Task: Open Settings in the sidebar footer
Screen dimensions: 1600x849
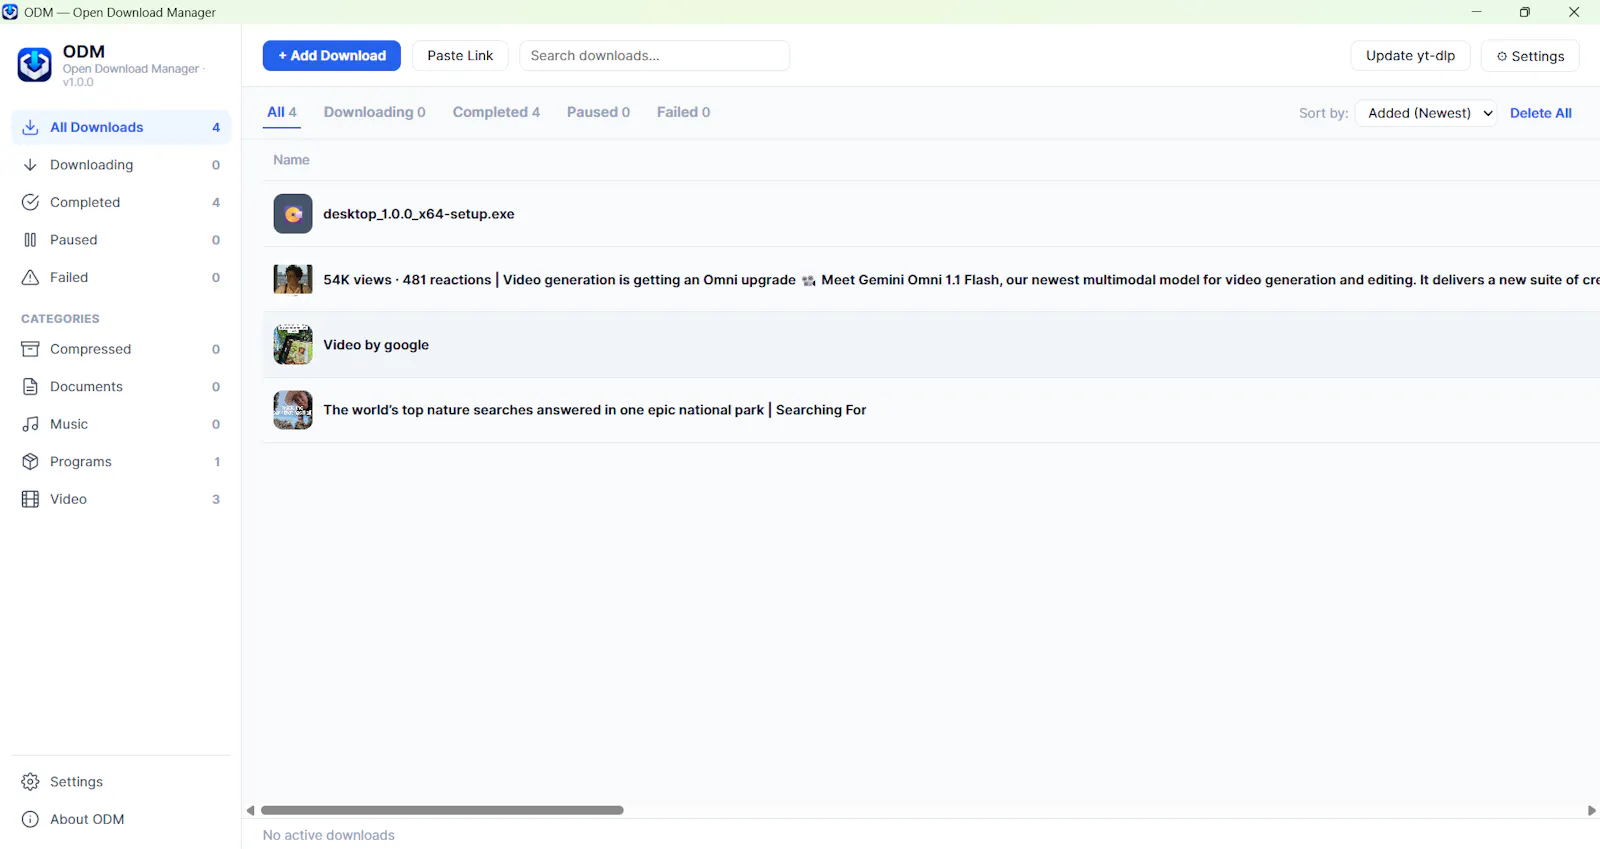Action: point(121,782)
